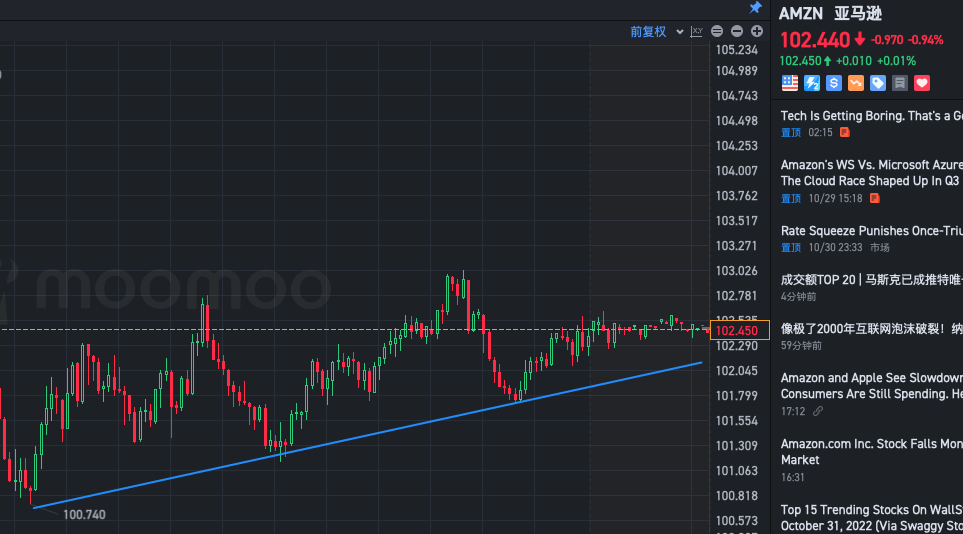
Task: Click the 100.818 price axis value
Action: [x=736, y=495]
